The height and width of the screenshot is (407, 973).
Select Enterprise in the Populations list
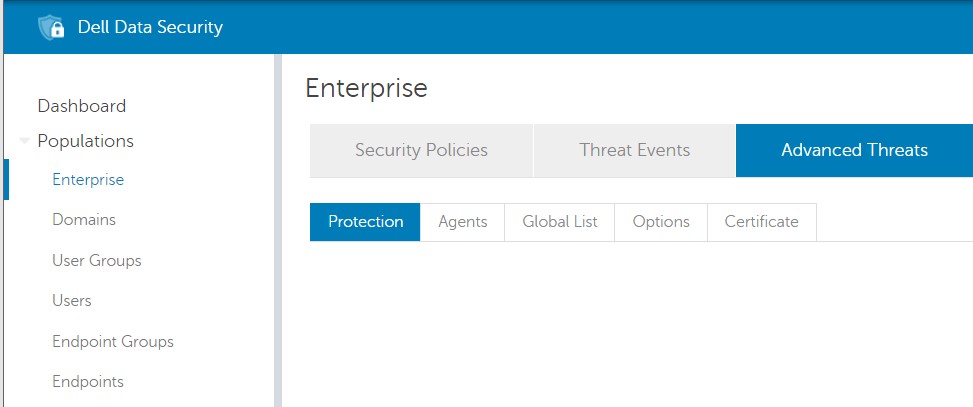coord(88,180)
